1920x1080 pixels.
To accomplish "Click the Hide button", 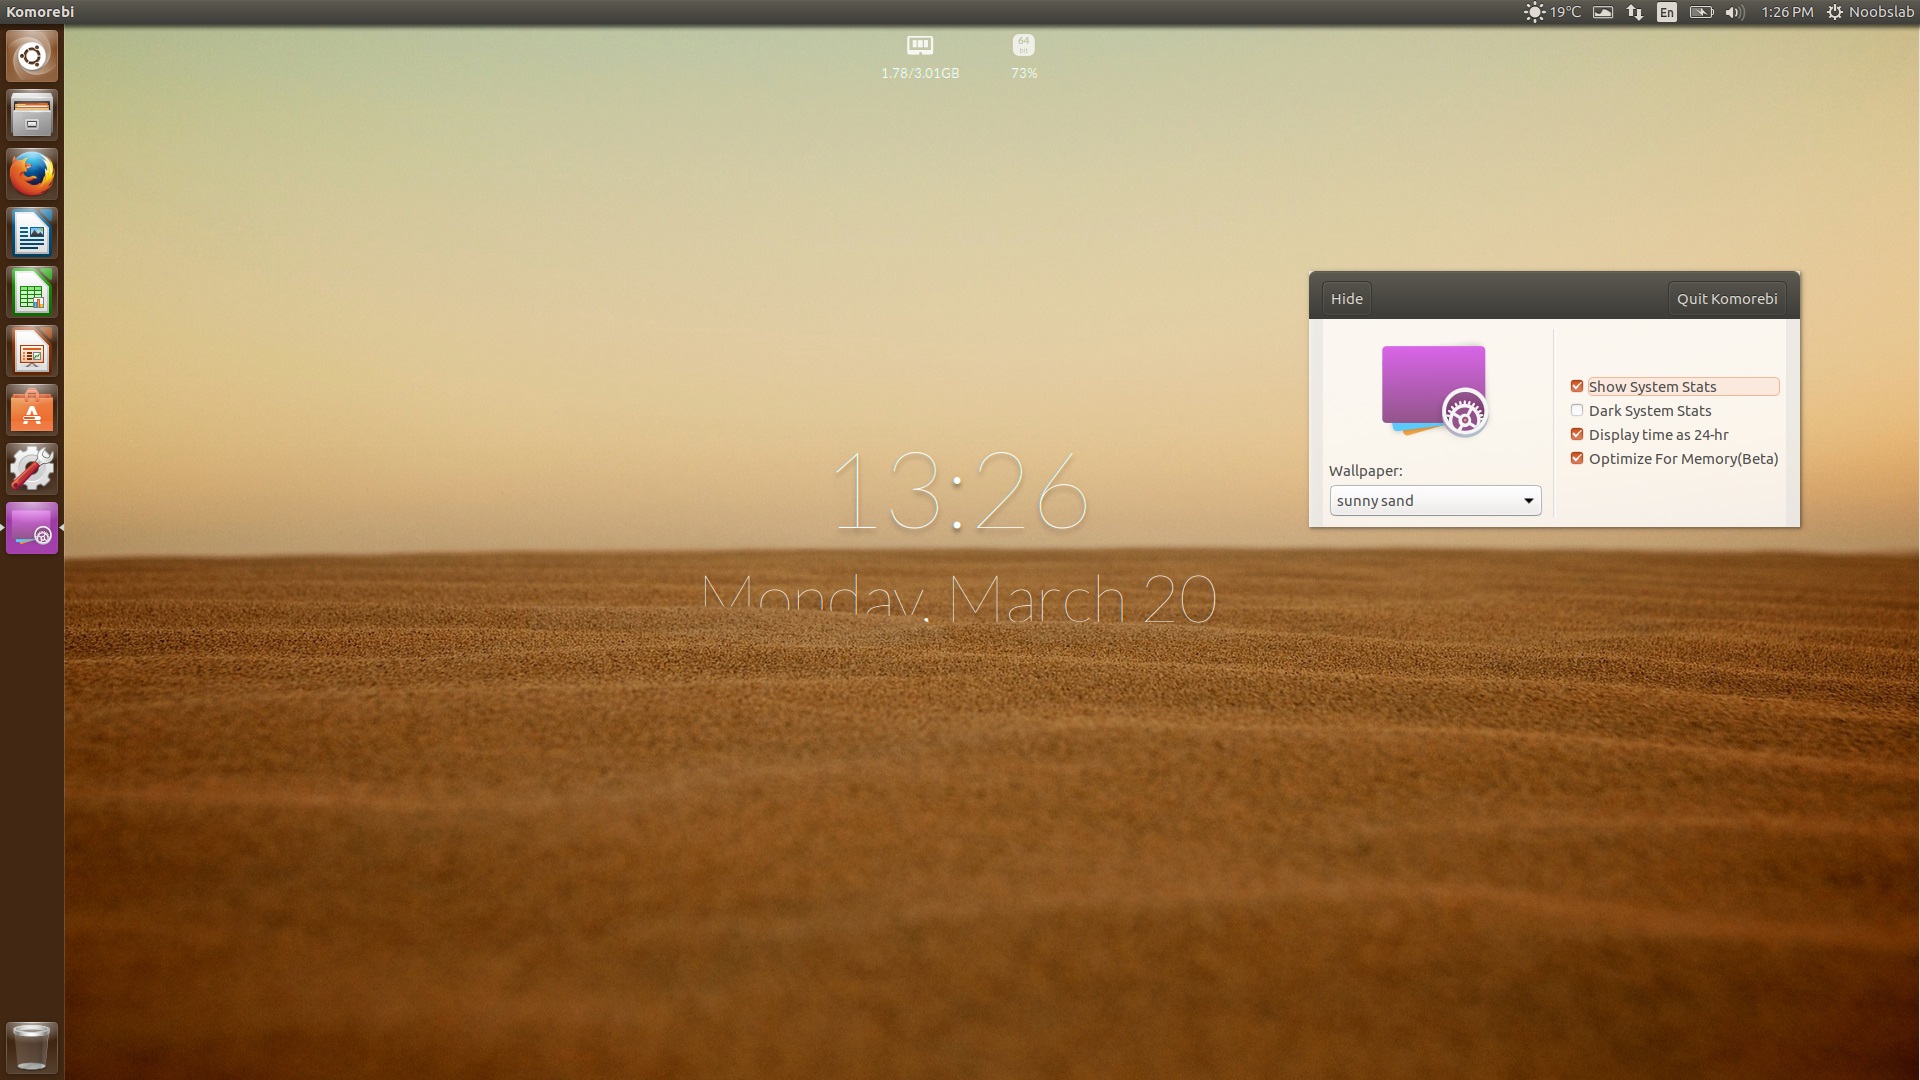I will coord(1346,299).
